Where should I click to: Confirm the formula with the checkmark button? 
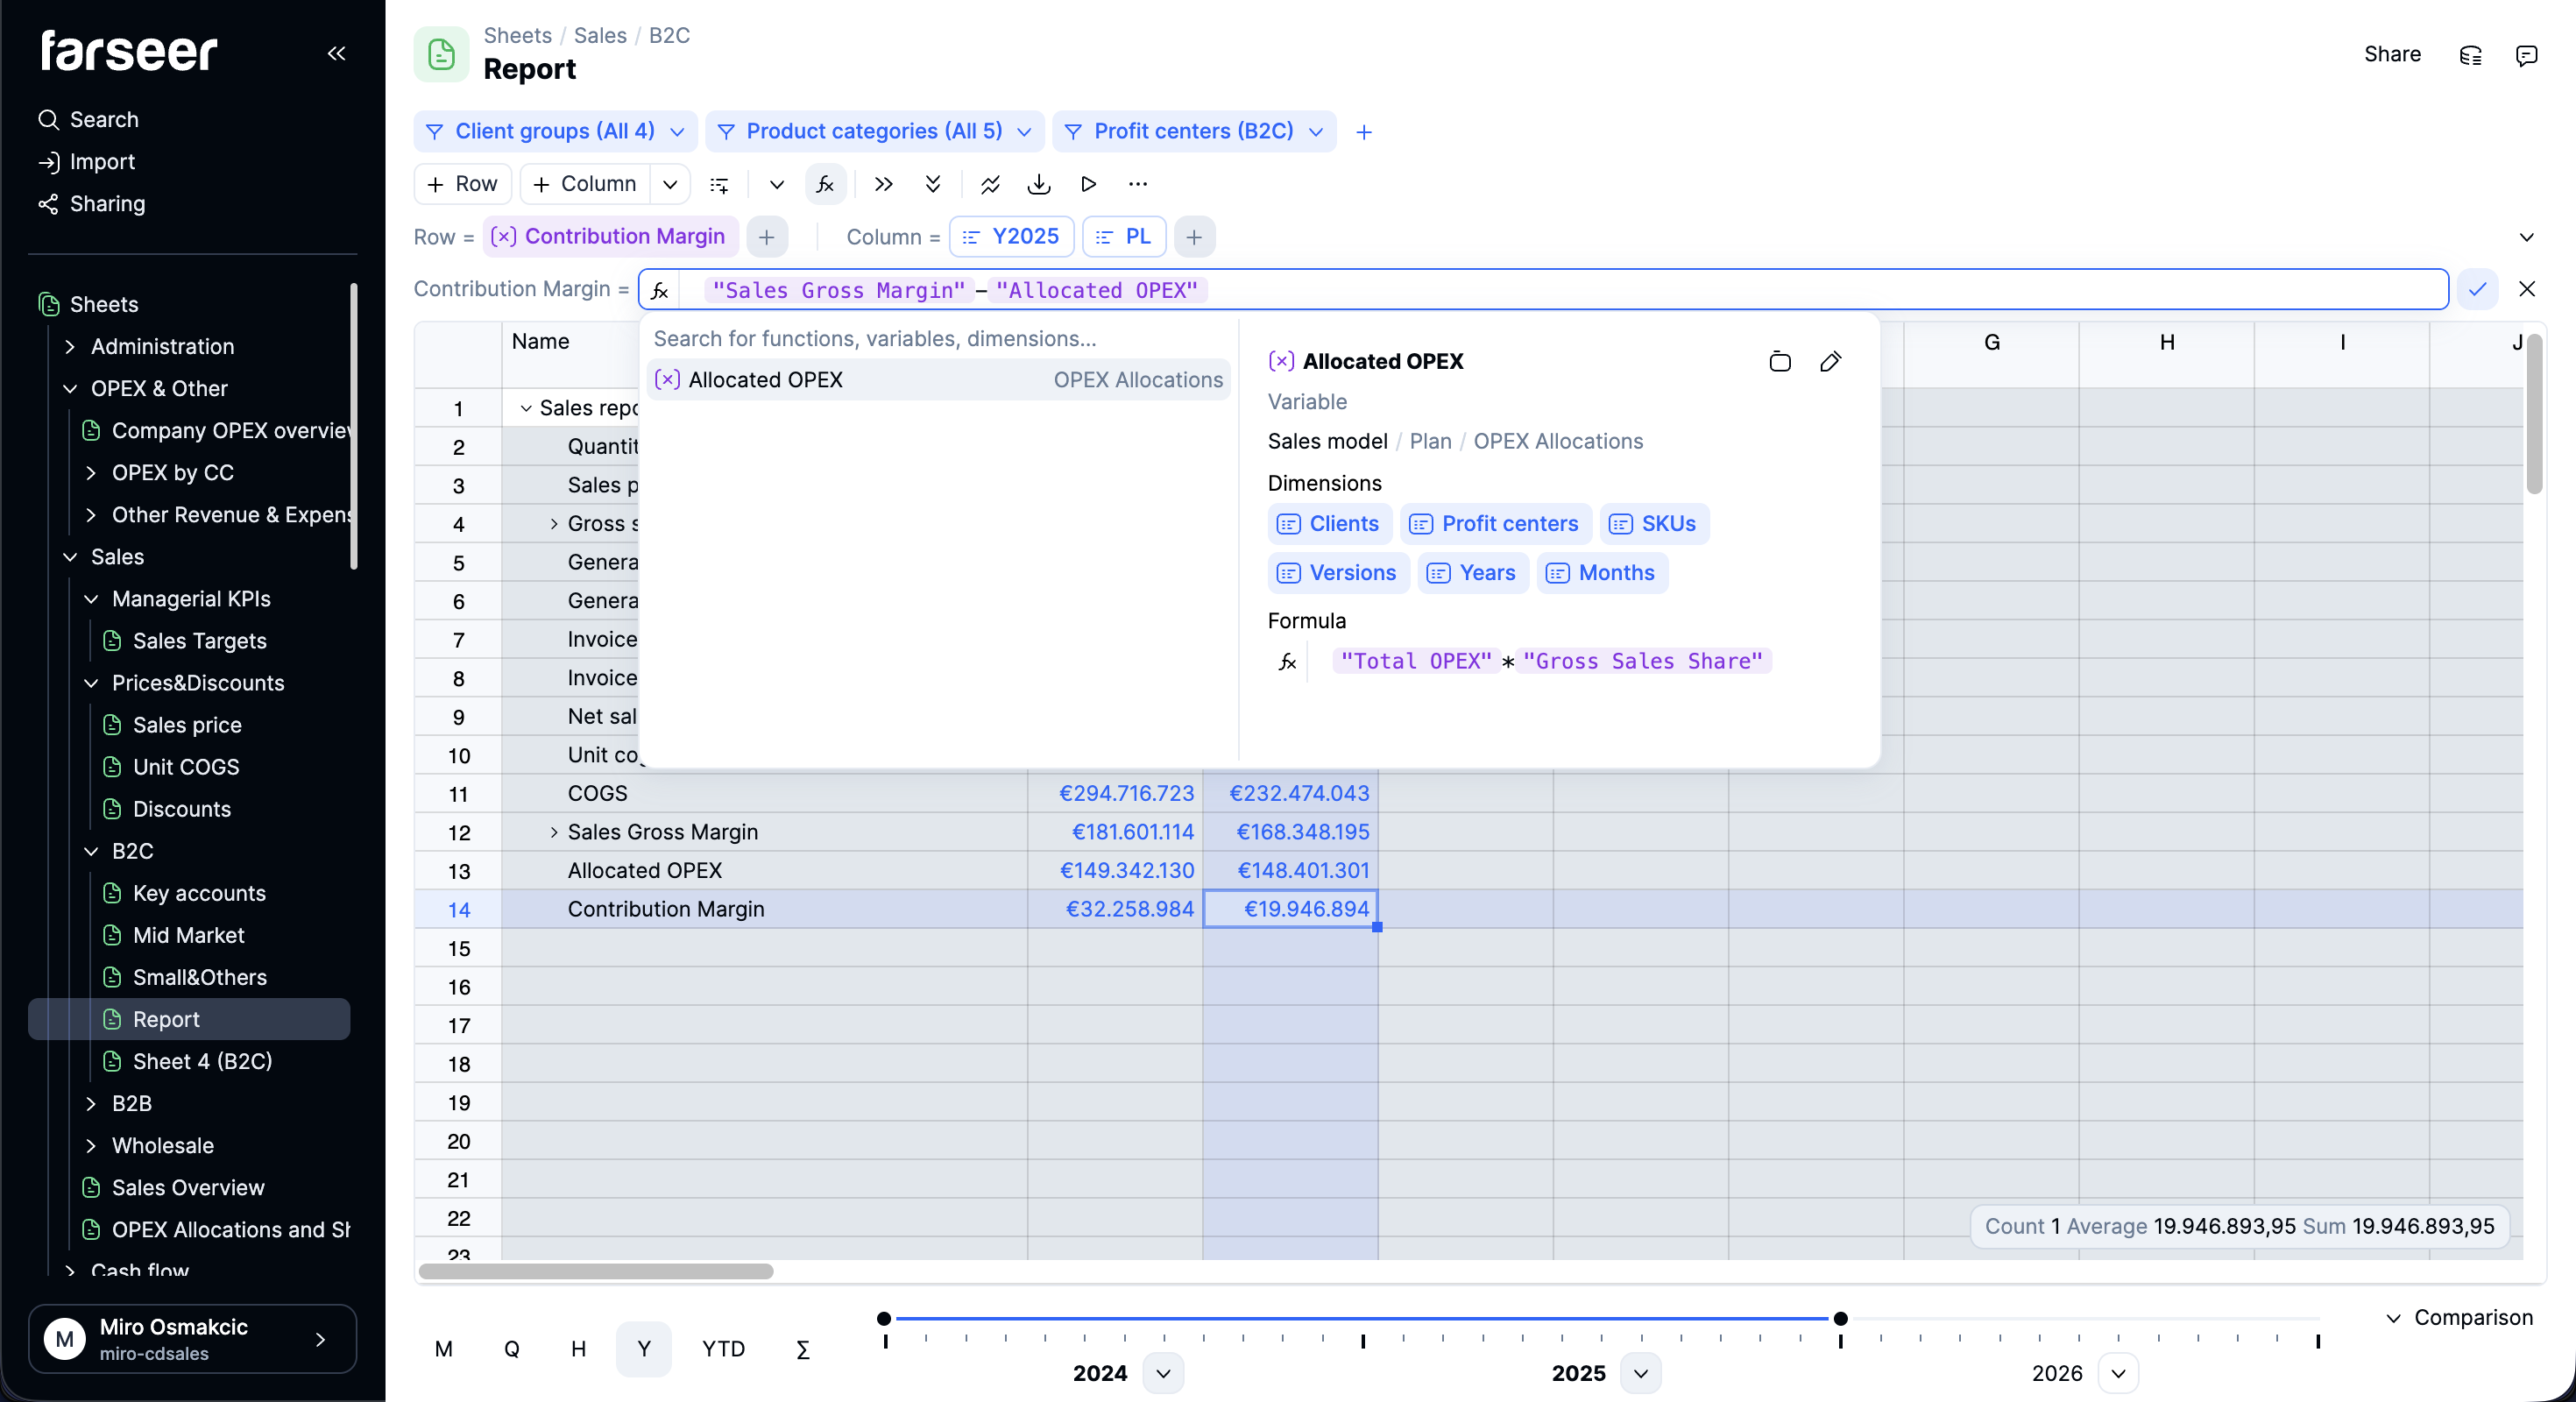click(2479, 289)
